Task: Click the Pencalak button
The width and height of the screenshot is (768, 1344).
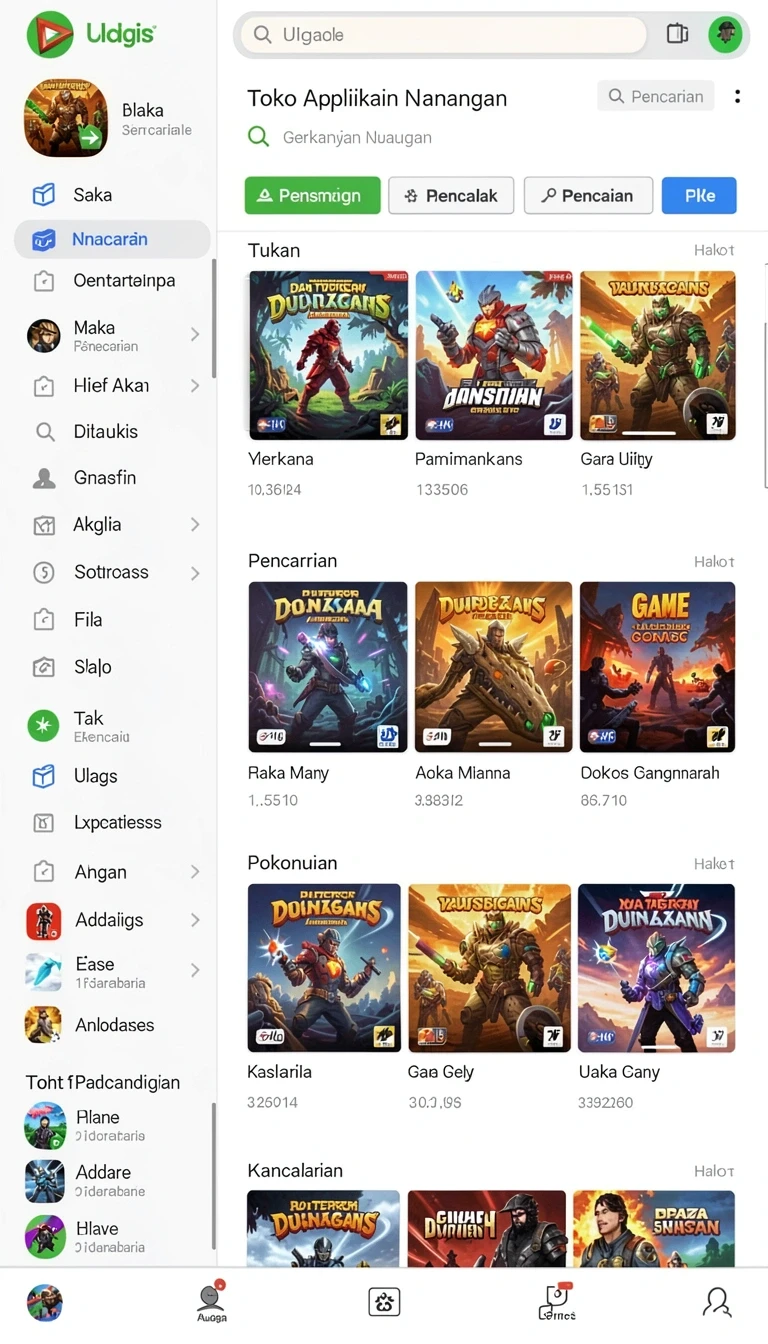Action: 451,196
